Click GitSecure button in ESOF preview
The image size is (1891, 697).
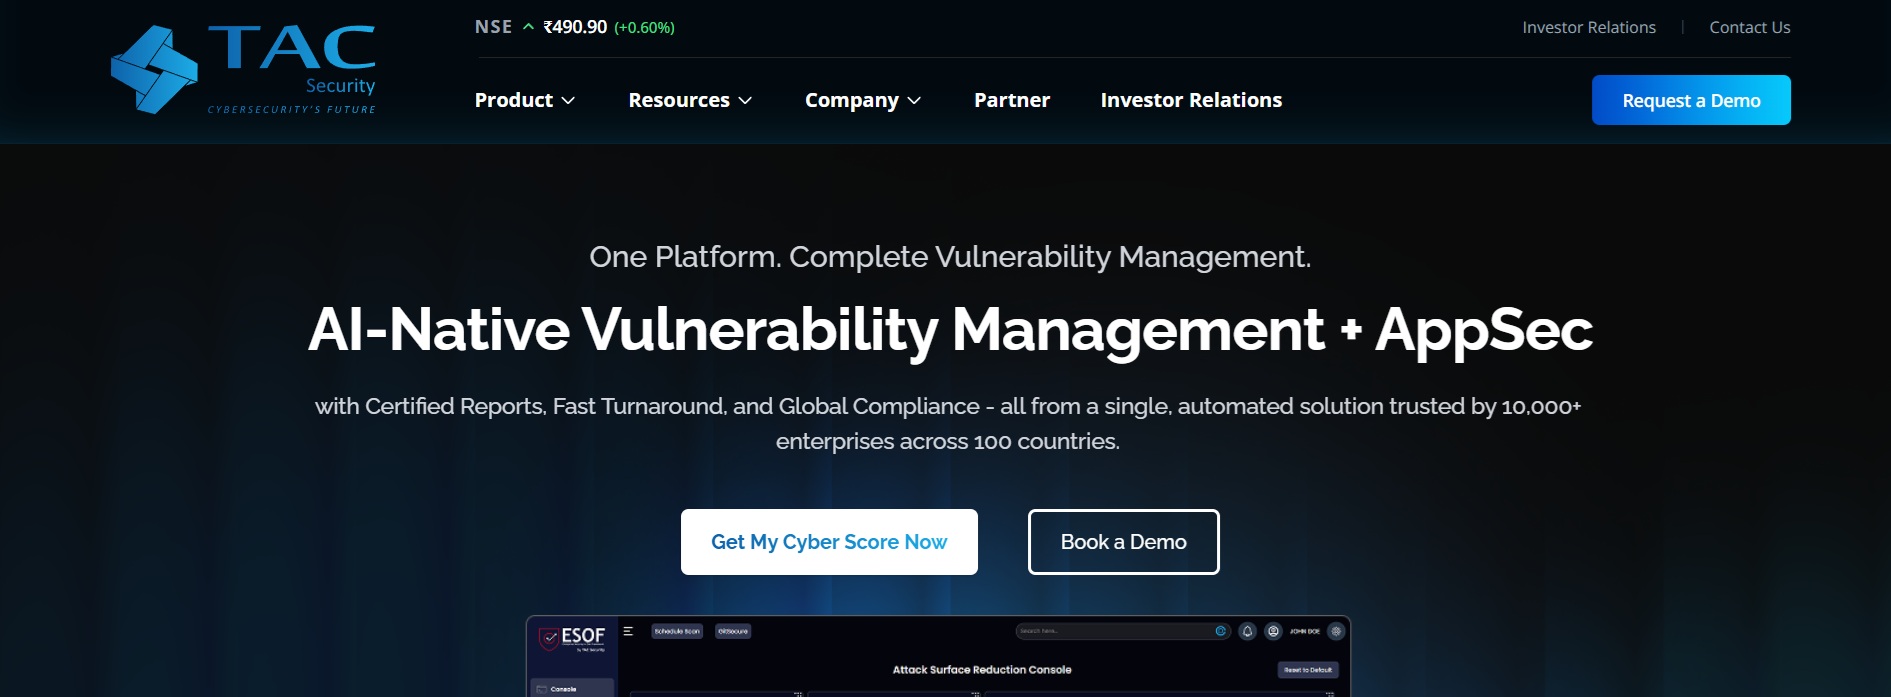(733, 631)
